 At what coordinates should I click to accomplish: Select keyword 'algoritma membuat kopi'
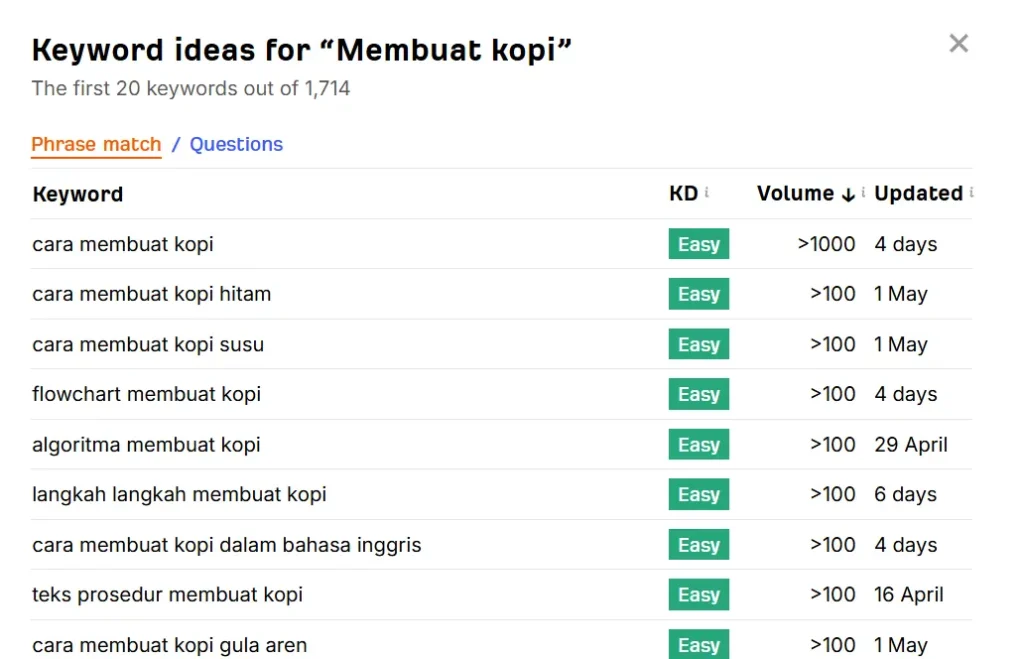[146, 445]
